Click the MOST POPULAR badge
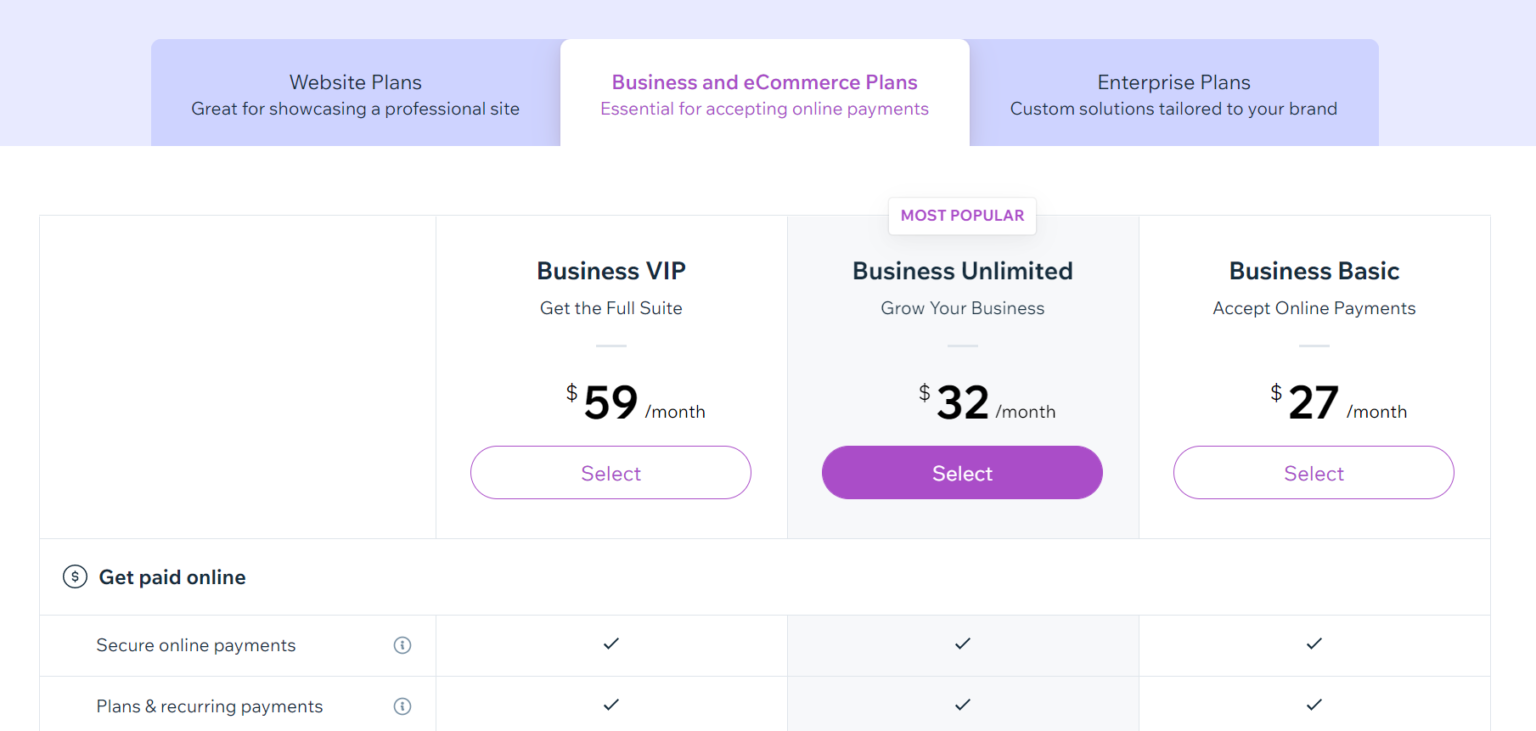Screen dimensions: 1536x731 962,216
